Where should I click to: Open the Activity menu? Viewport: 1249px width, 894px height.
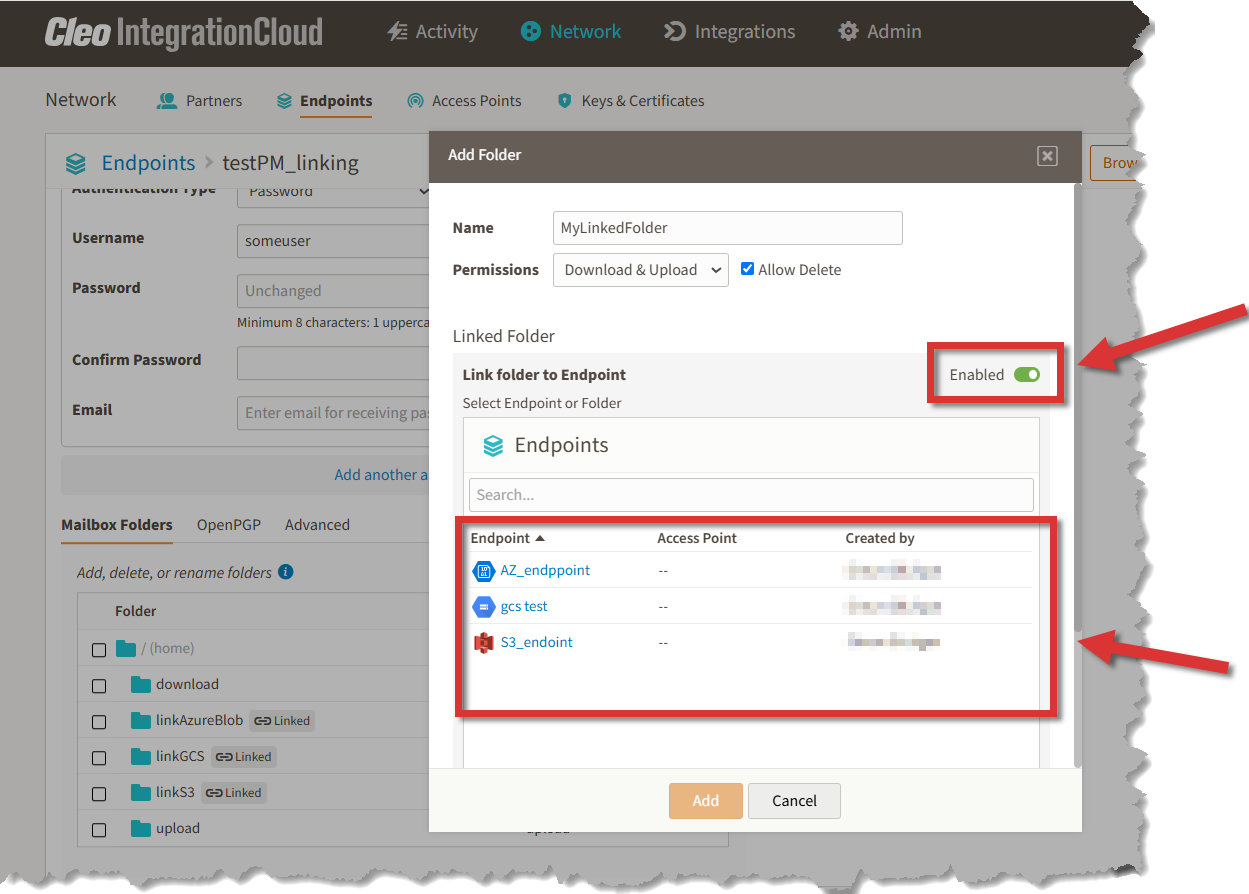click(x=432, y=32)
